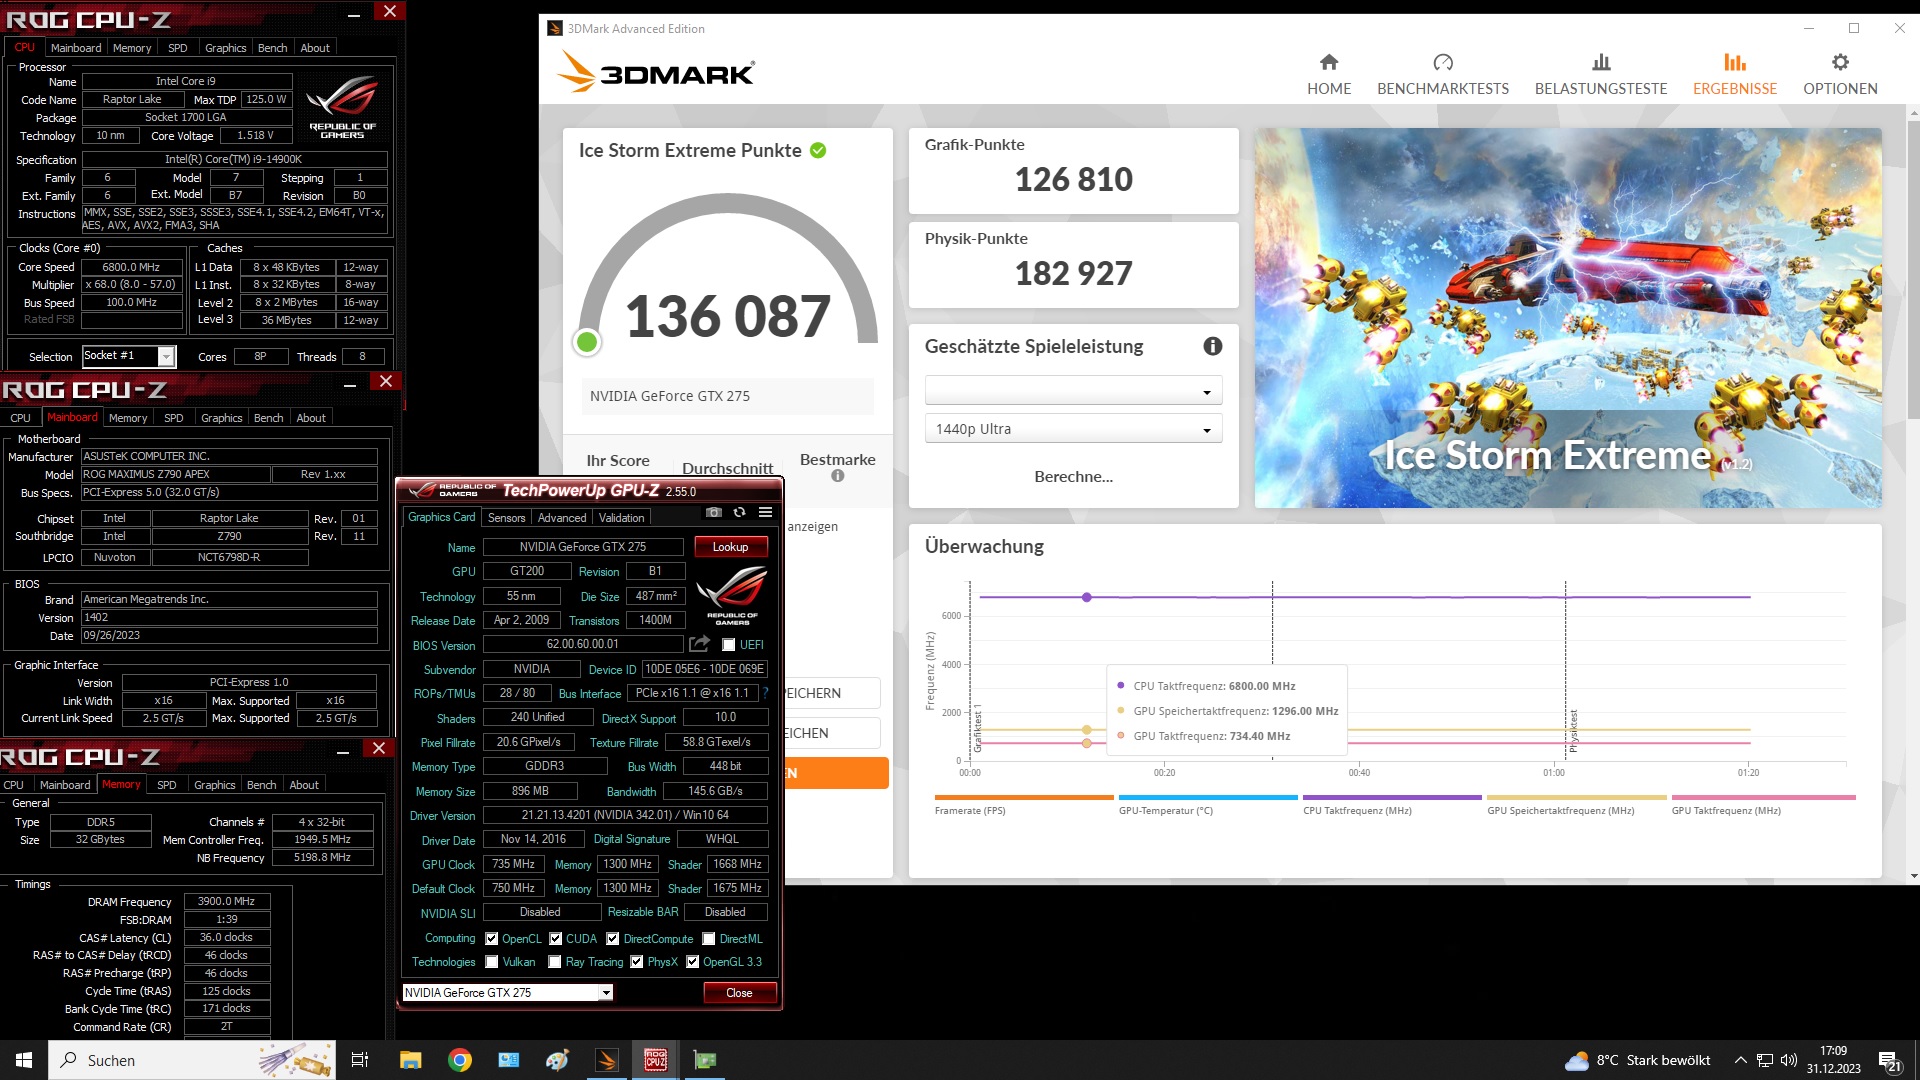This screenshot has width=1920, height=1080.
Task: Open the GPU selector dropdown in GPU-Z
Action: [507, 992]
